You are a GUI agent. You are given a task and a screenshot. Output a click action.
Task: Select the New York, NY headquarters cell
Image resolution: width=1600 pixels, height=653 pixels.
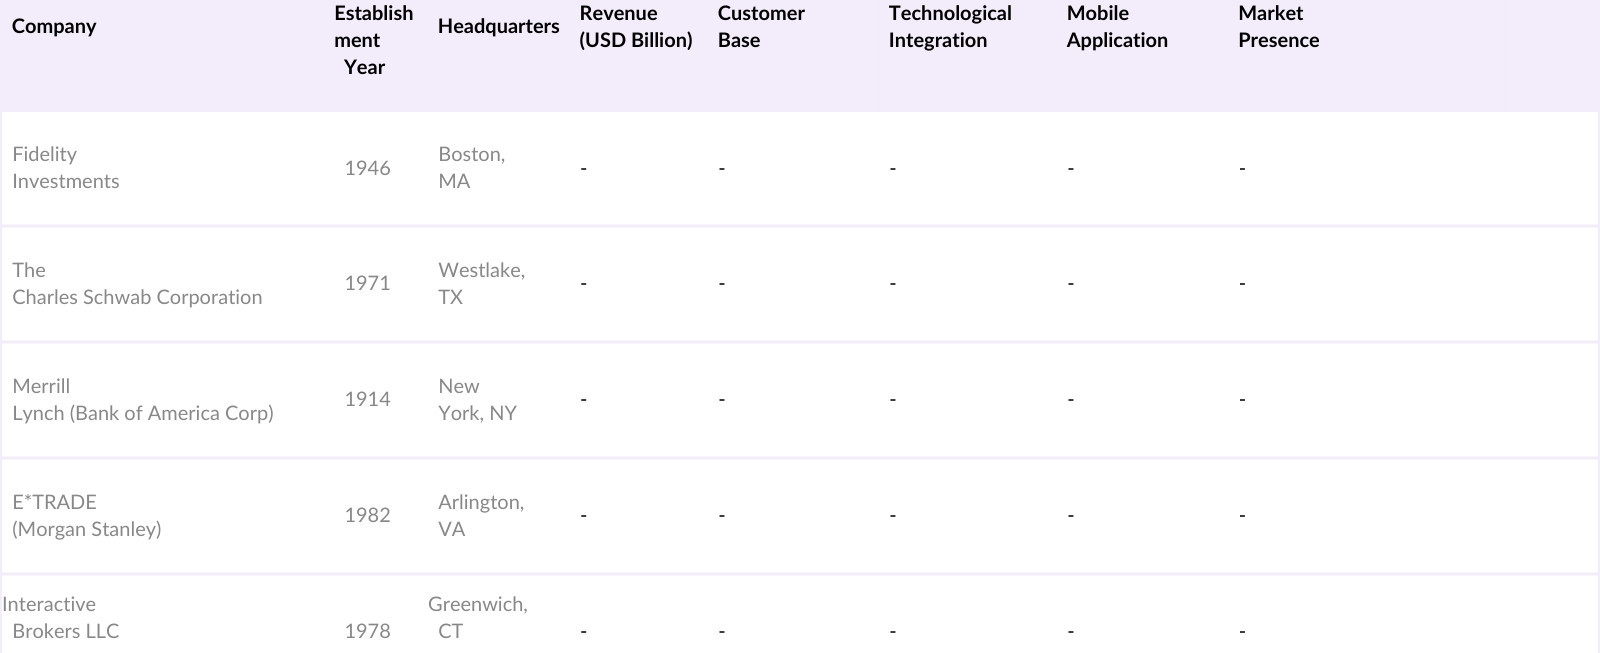click(477, 400)
